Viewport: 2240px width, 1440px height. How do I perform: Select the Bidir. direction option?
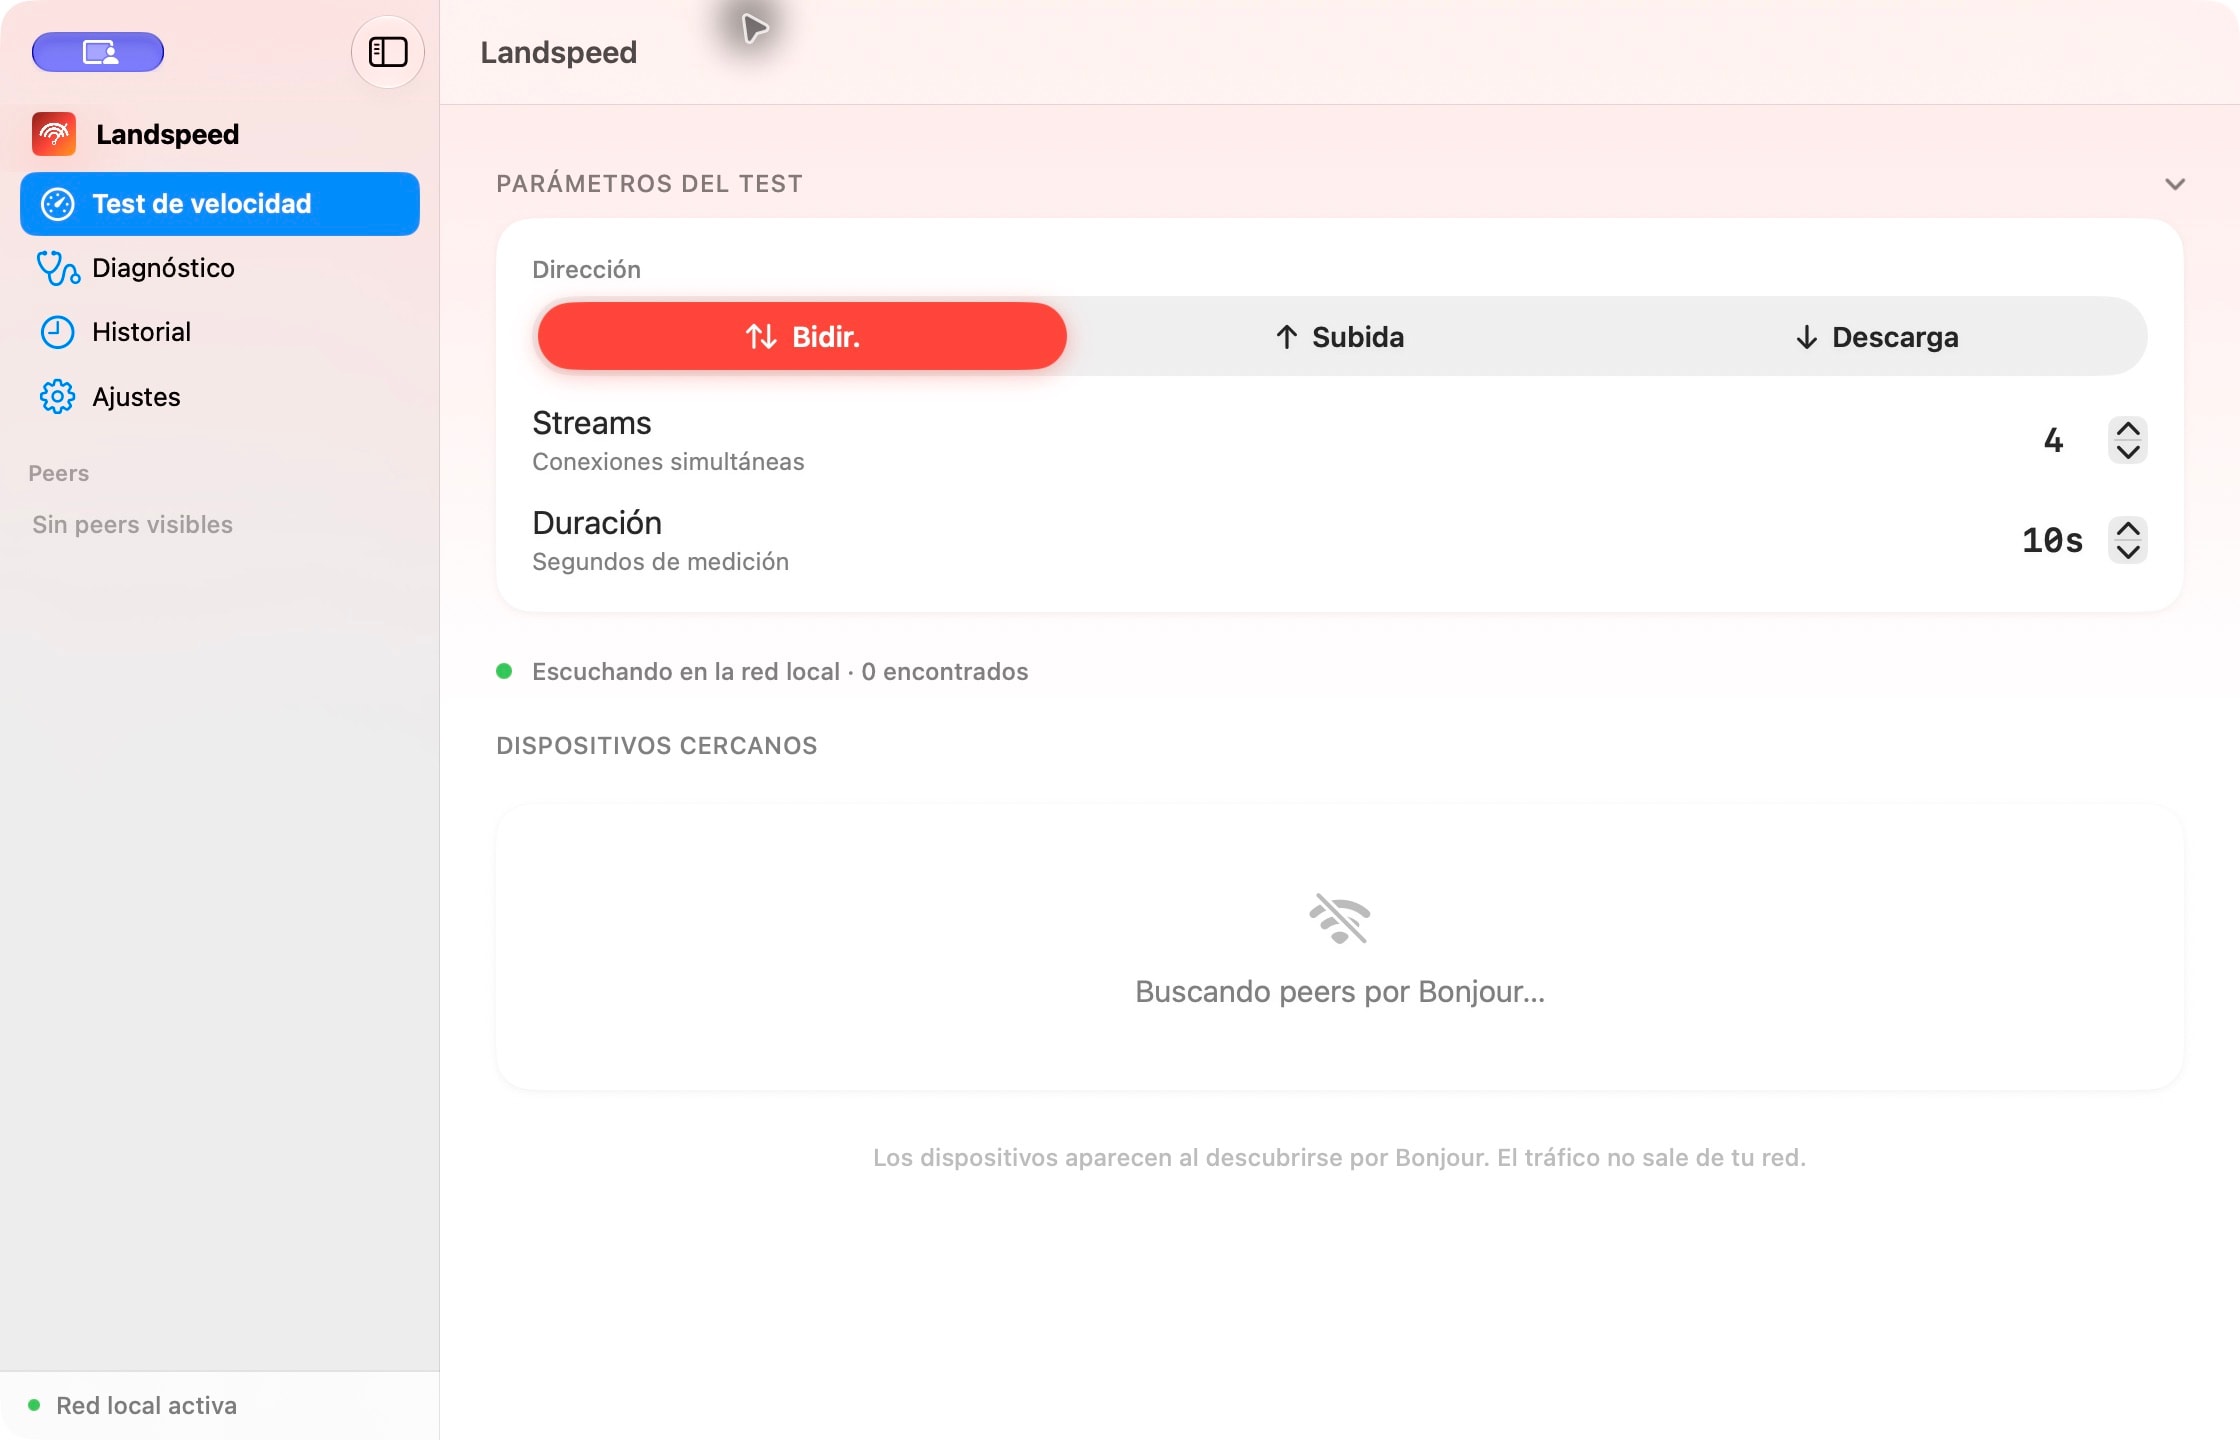click(x=802, y=336)
